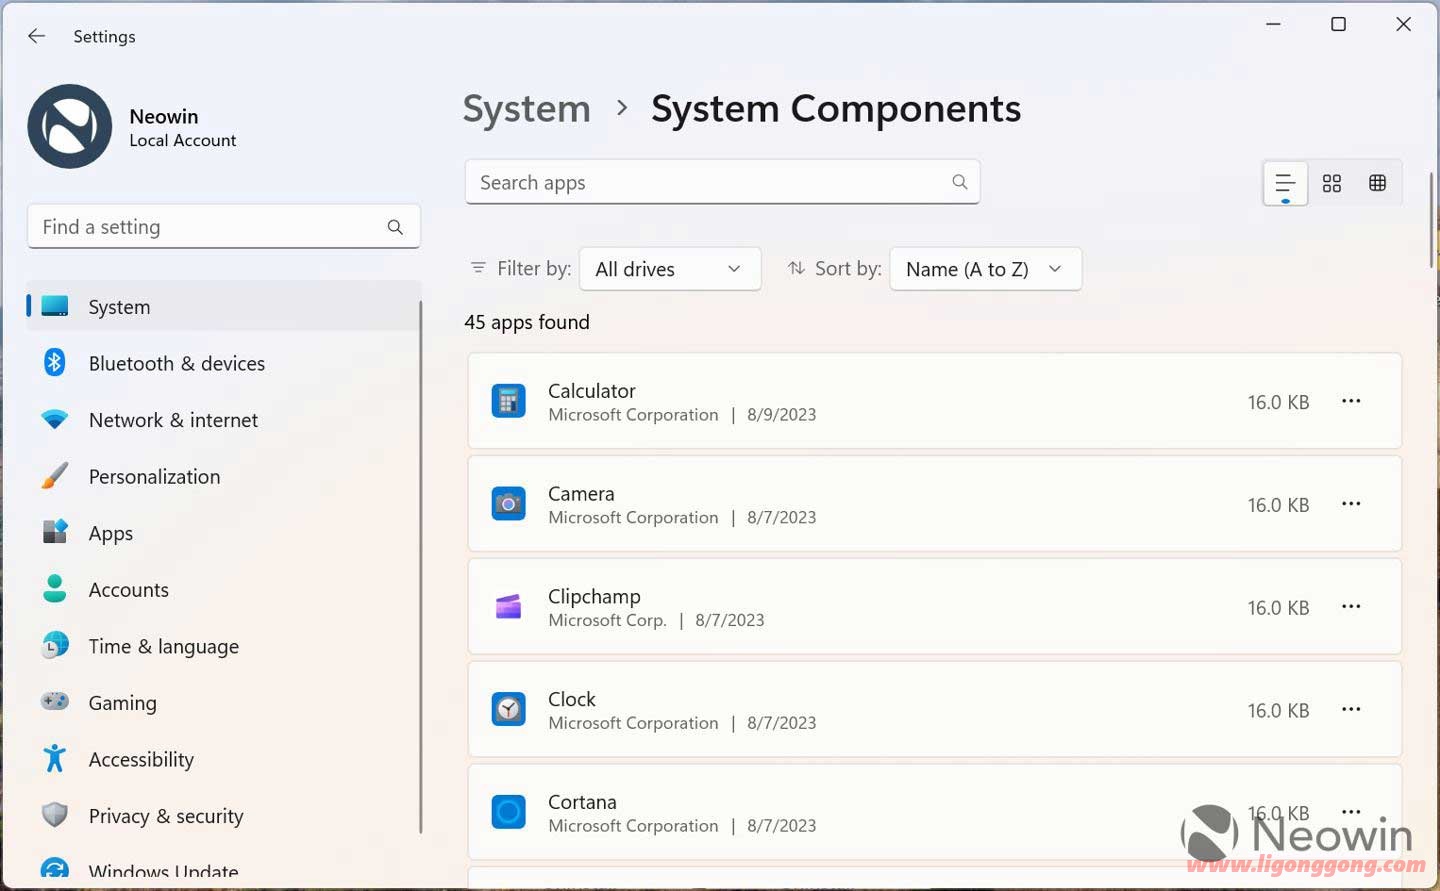This screenshot has height=891, width=1440.
Task: Click the Personalization paintbrush icon
Action: click(55, 476)
